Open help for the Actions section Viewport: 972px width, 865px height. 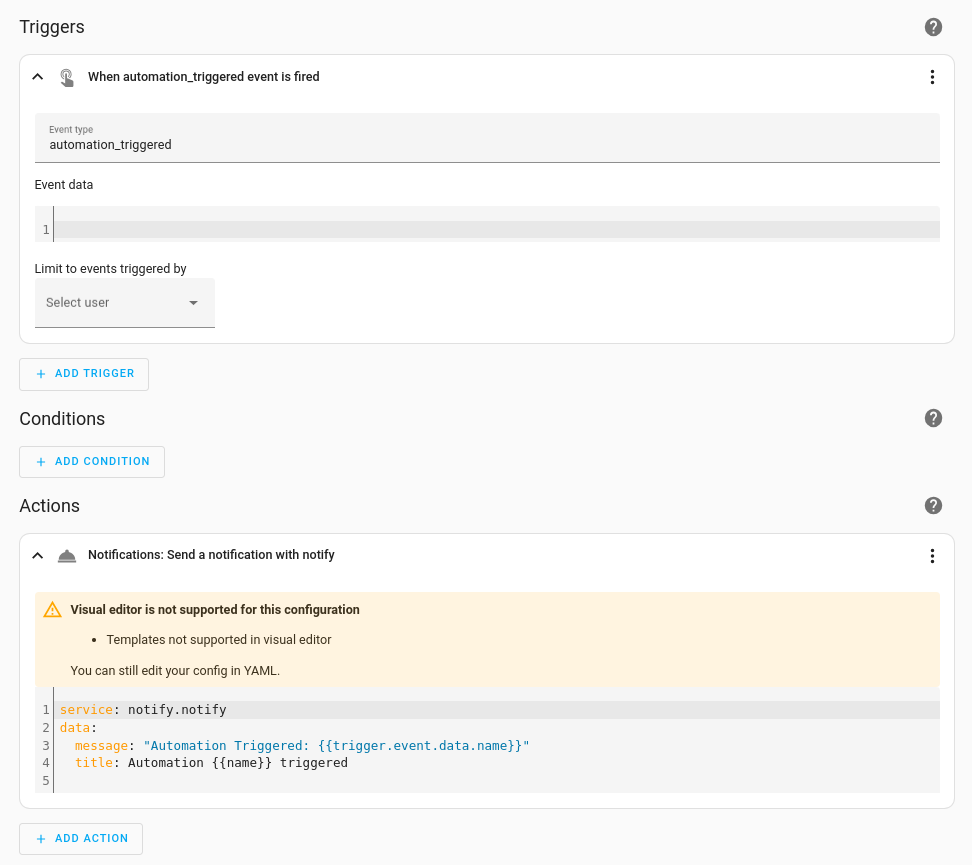click(x=933, y=506)
